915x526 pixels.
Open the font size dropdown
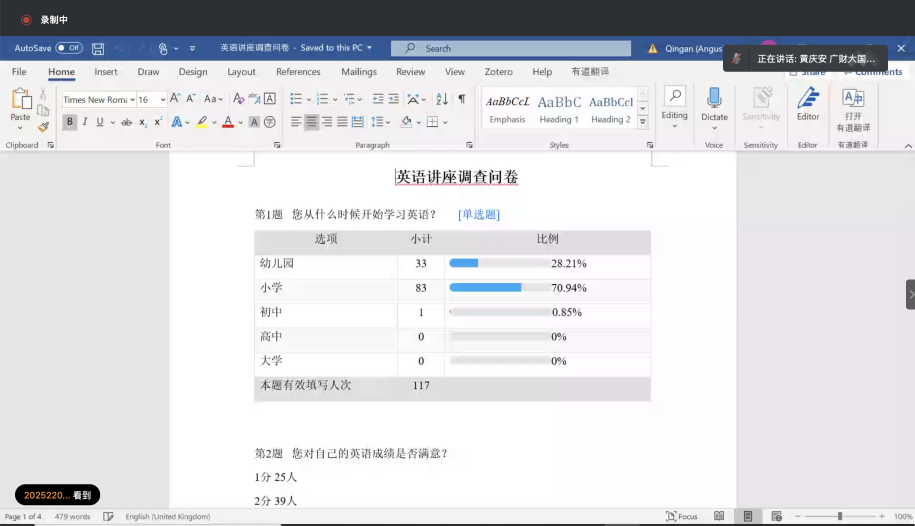(162, 100)
